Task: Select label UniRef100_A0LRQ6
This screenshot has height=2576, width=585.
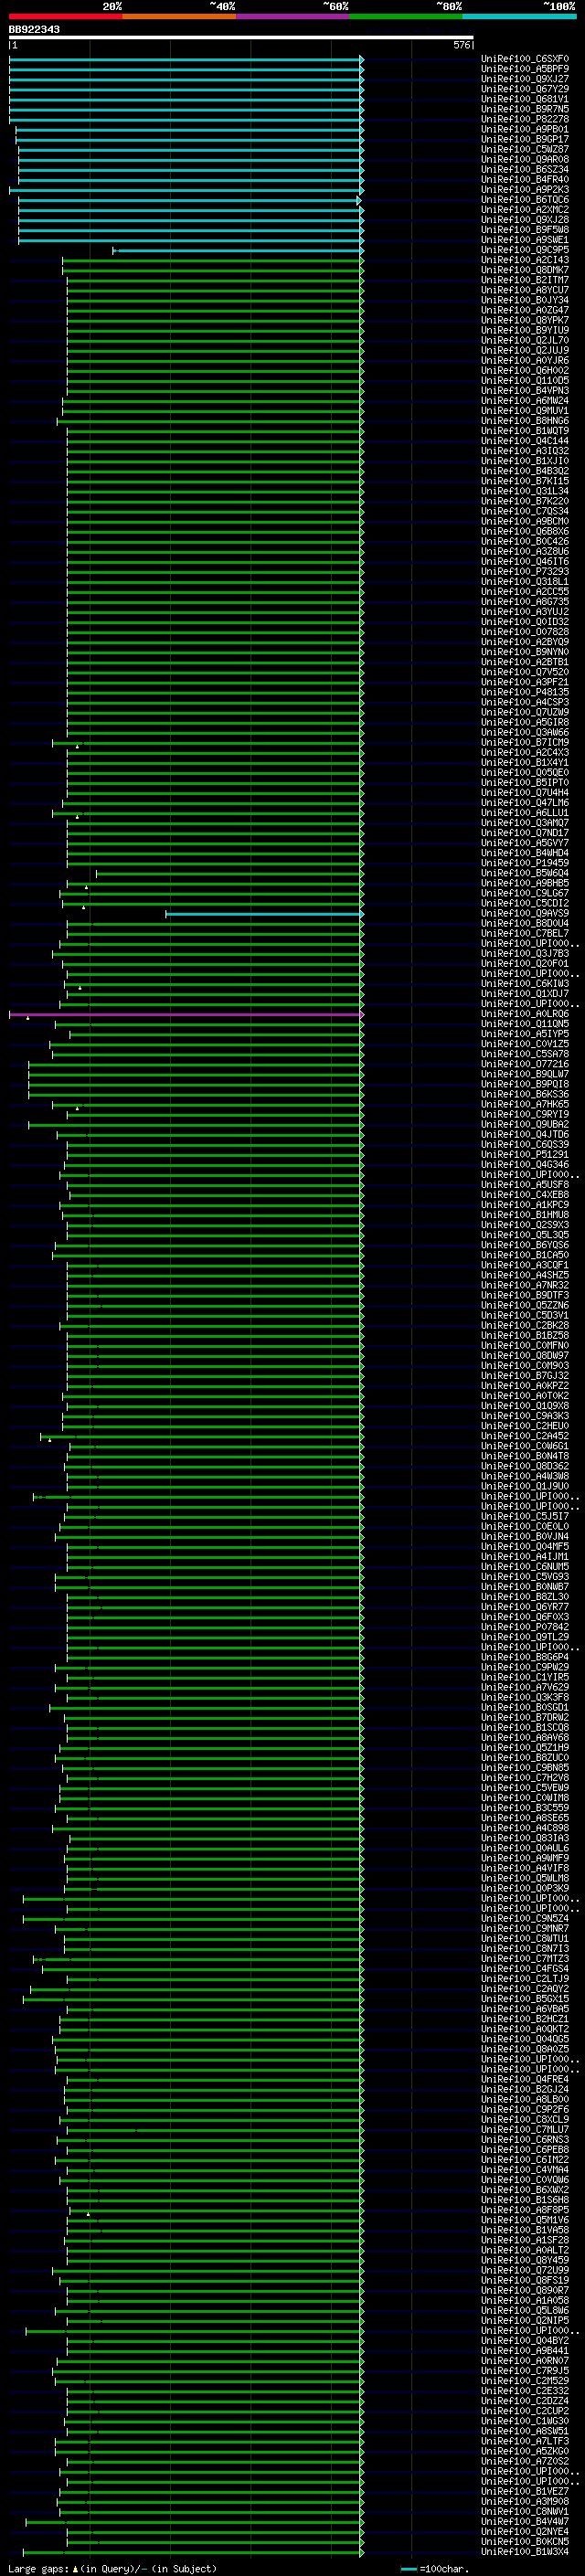Action: click(525, 1014)
